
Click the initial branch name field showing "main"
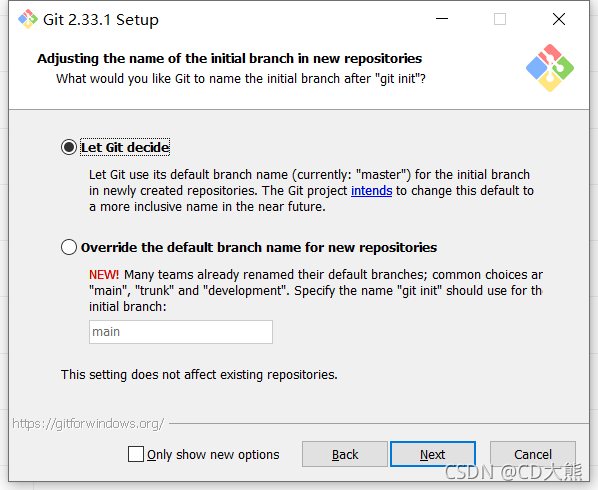tap(181, 332)
